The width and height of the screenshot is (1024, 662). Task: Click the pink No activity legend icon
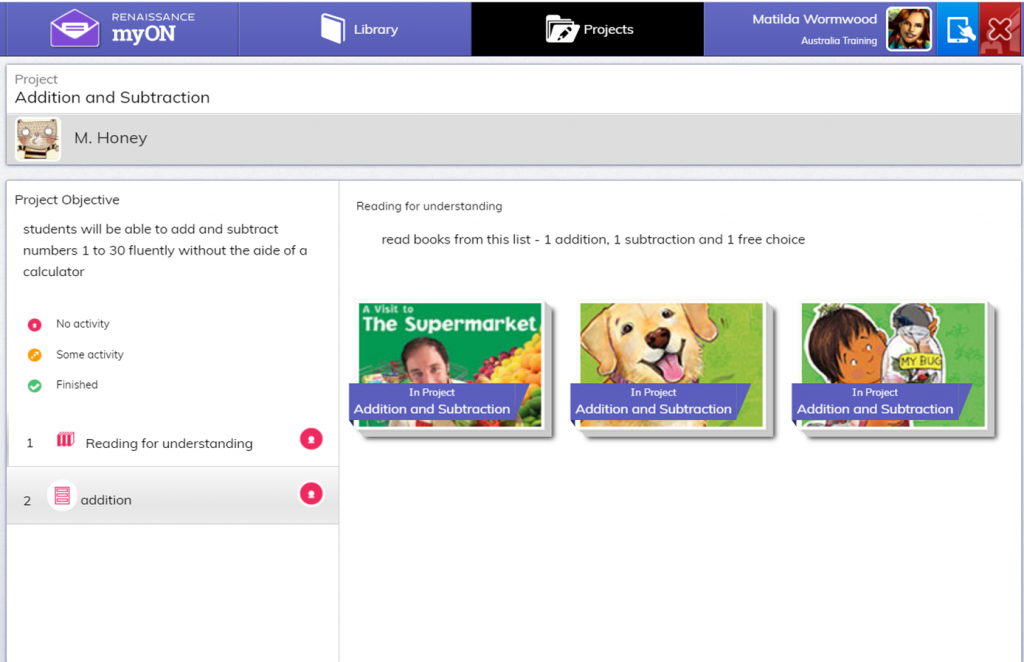pos(35,324)
